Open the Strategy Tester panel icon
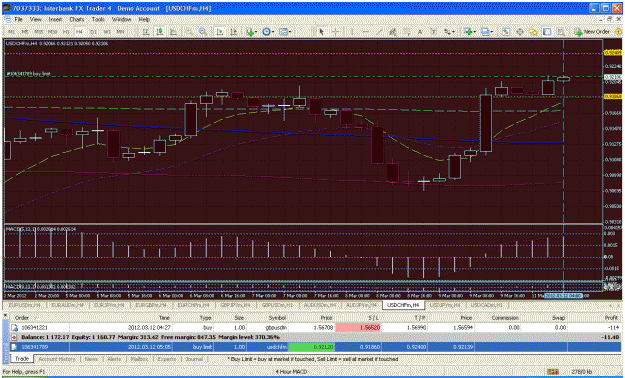This screenshot has width=625, height=378. [561, 32]
